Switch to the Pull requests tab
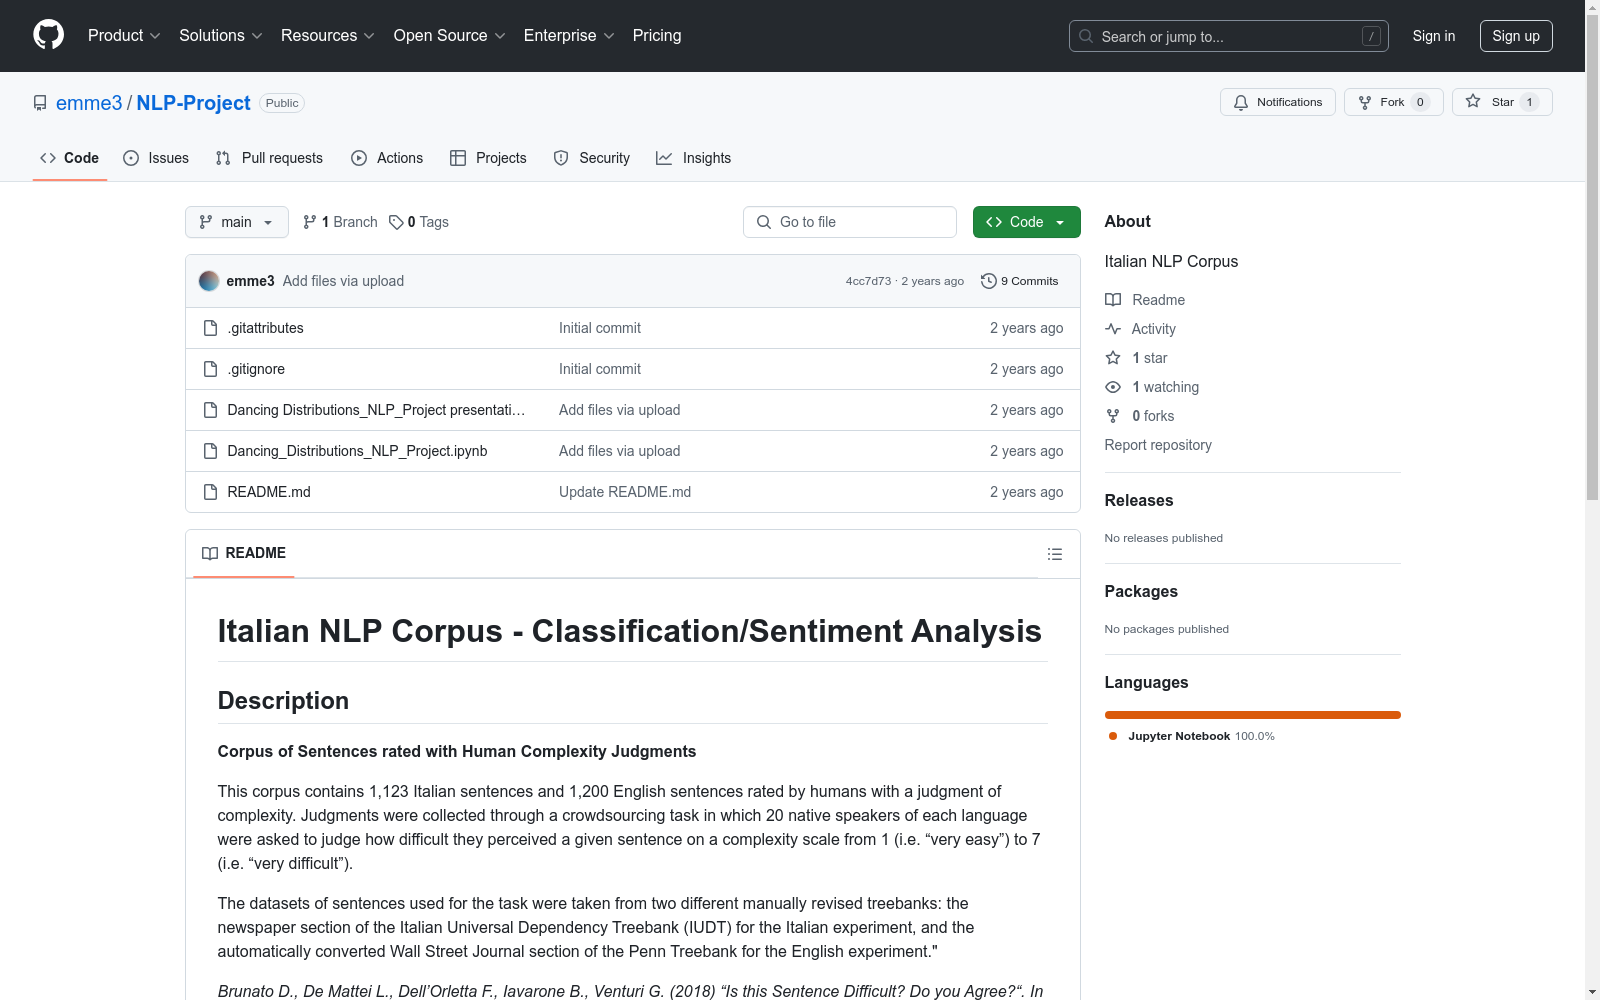 [269, 158]
